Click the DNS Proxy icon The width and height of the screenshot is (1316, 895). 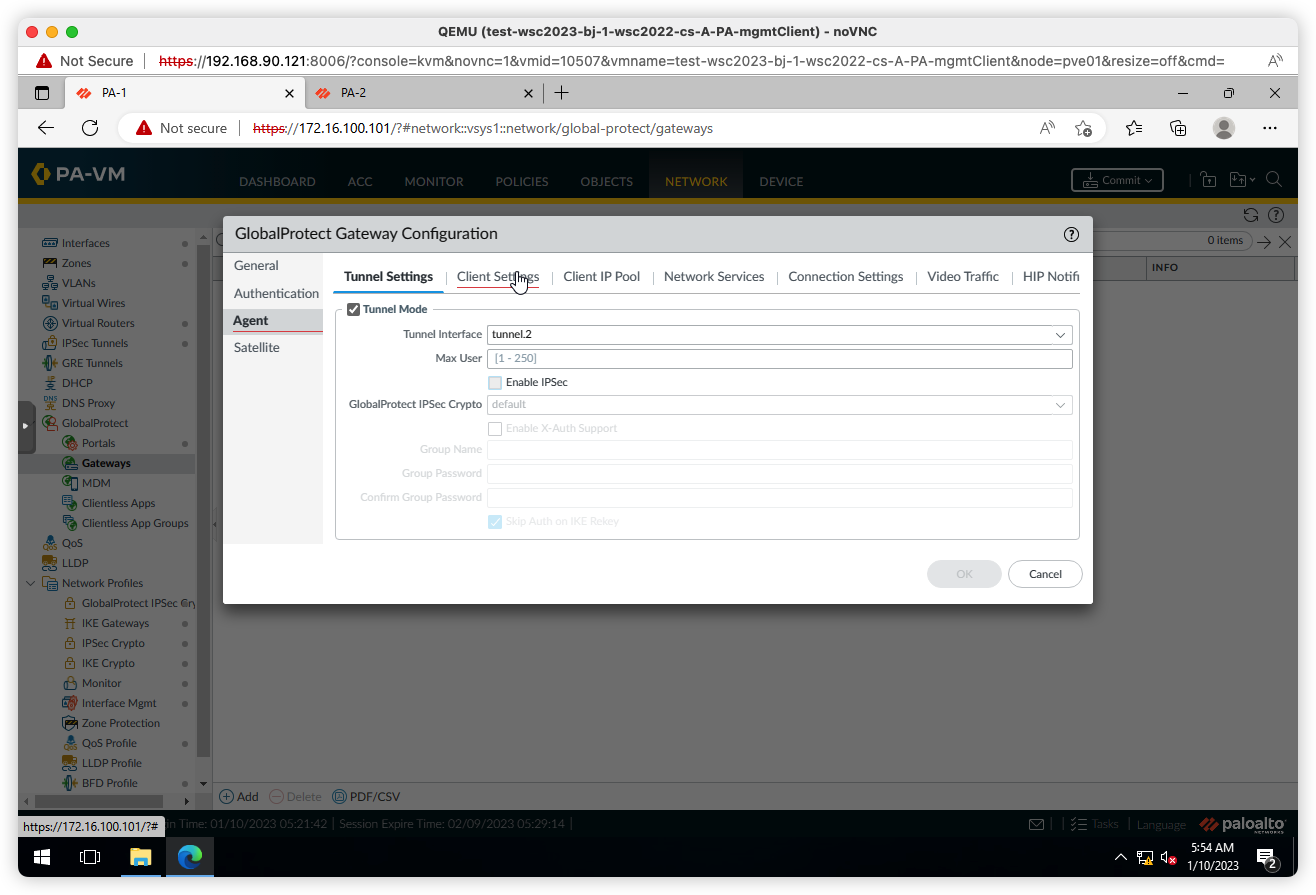click(51, 403)
